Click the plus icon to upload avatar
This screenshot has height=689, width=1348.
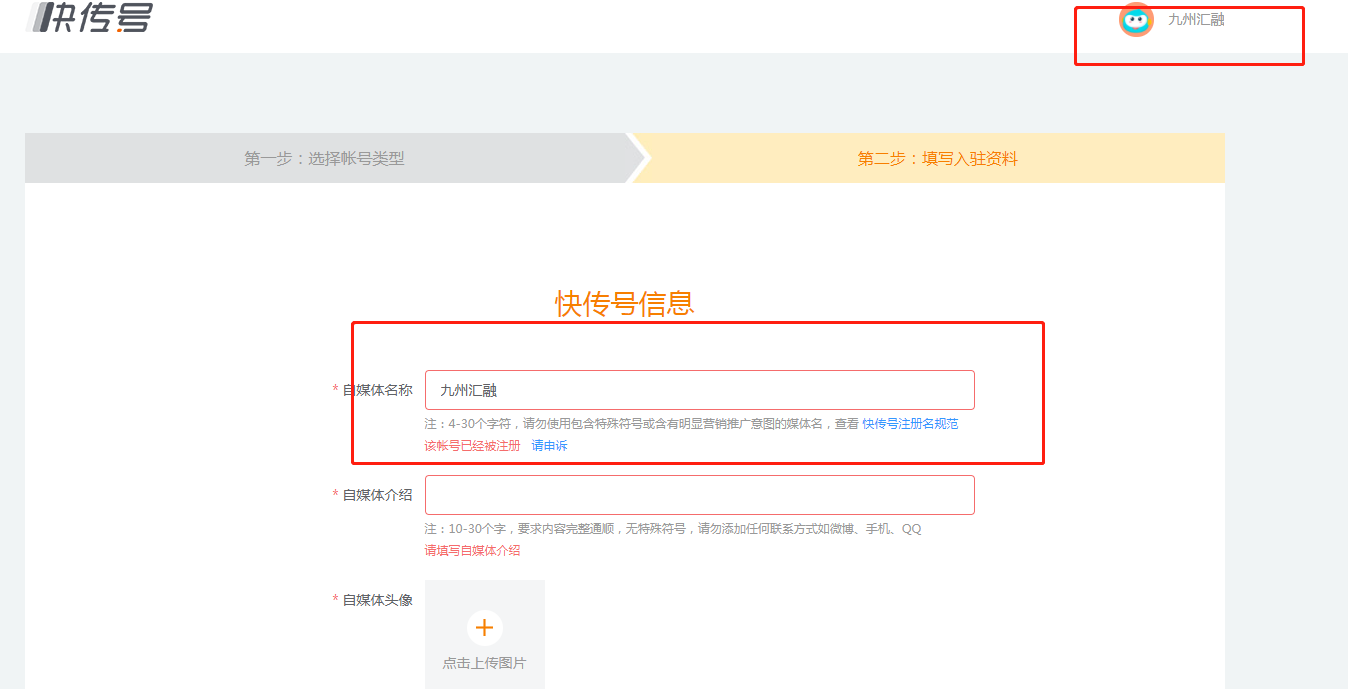[485, 628]
